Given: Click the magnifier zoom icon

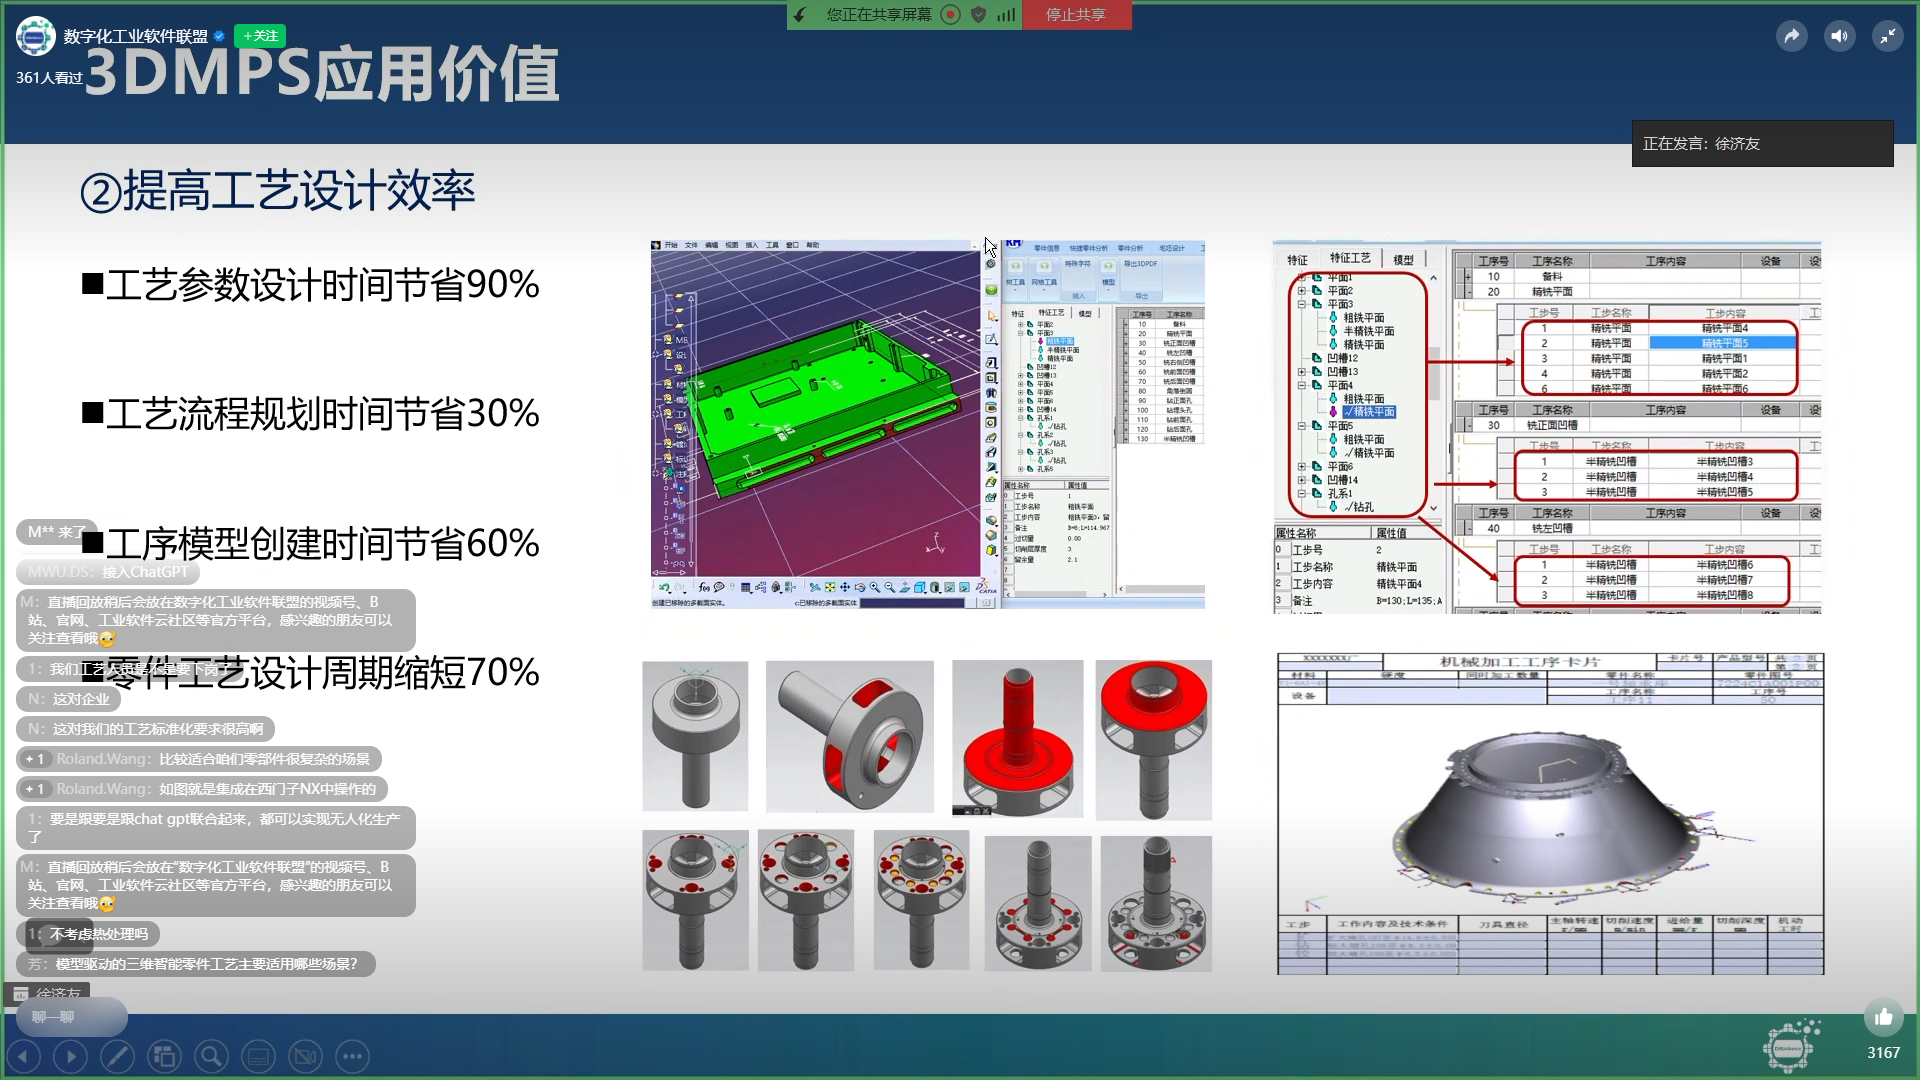Looking at the screenshot, I should coord(211,1056).
